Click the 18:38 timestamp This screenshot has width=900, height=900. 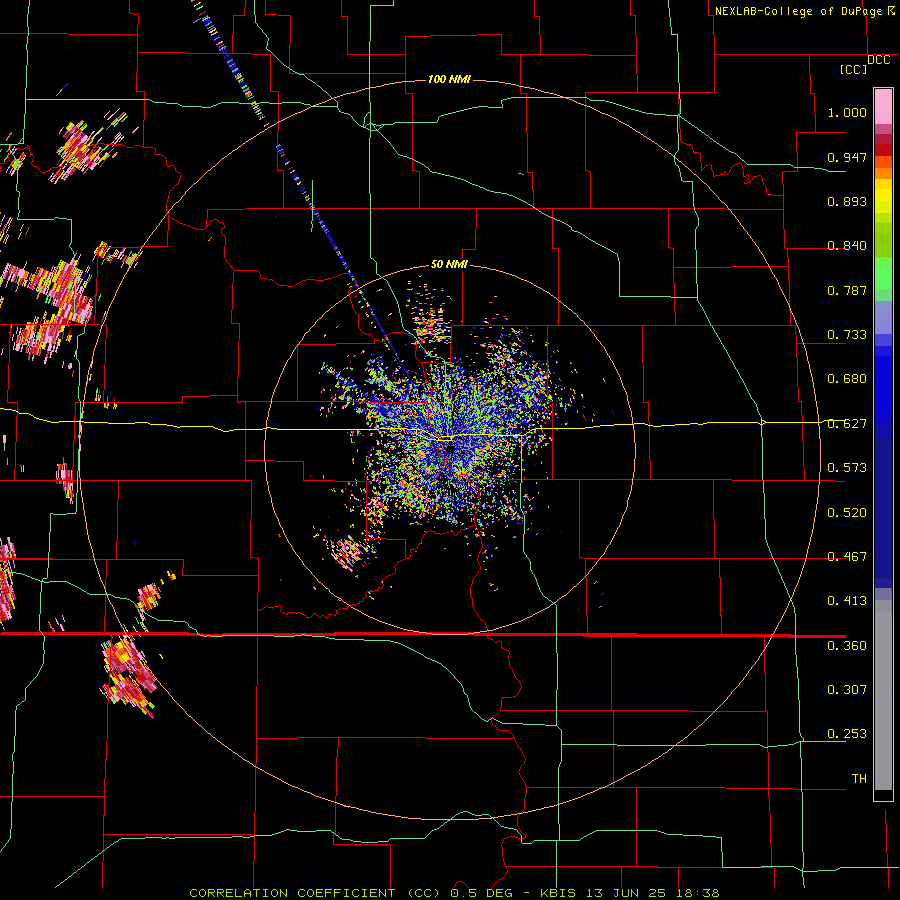coord(696,893)
